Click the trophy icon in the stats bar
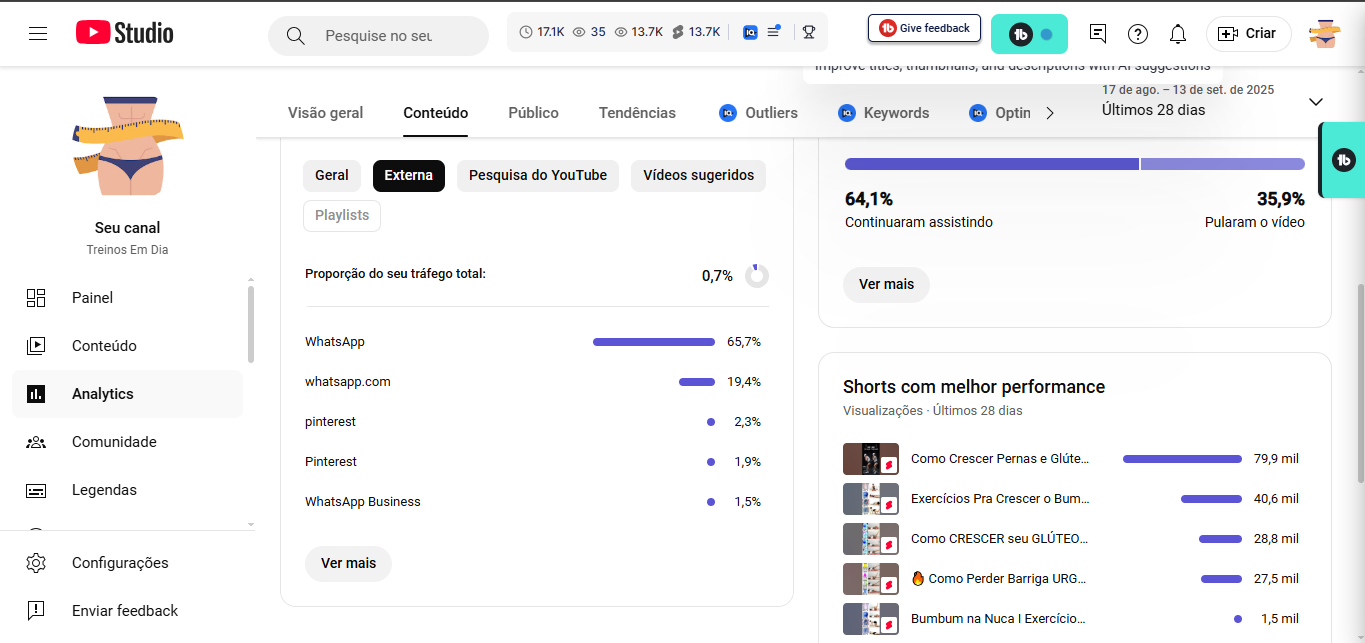The image size is (1365, 643). click(808, 32)
